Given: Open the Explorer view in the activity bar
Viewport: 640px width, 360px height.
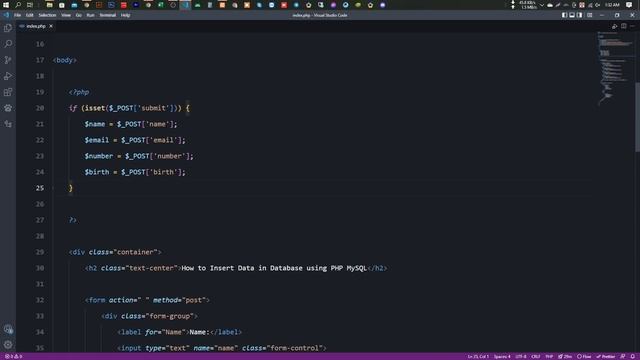Looking at the screenshot, I should pyautogui.click(x=8, y=28).
